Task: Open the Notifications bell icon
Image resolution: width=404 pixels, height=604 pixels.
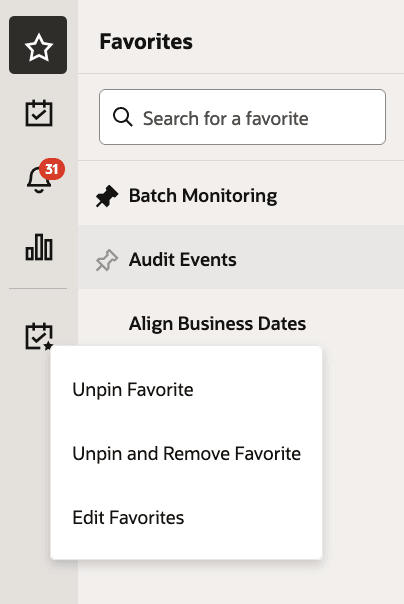Action: (39, 180)
